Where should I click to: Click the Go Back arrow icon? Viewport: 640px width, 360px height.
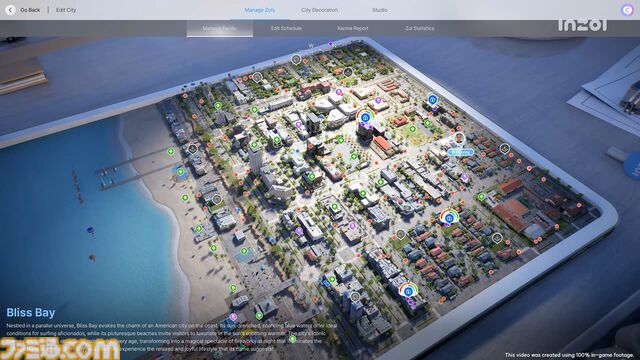click(x=10, y=10)
